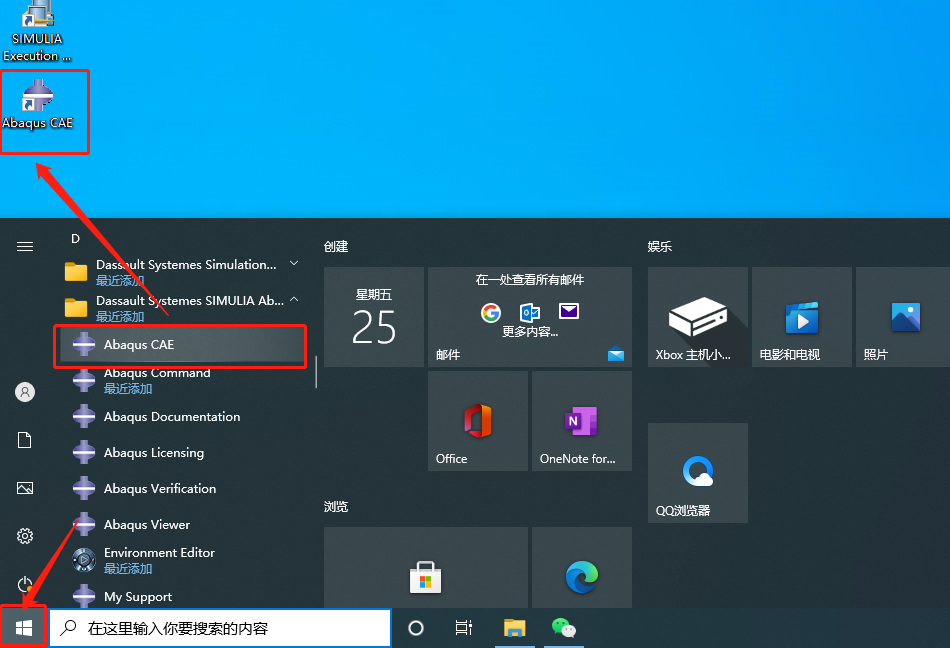This screenshot has width=950, height=648.
Task: Click the Power icon in Start sidebar
Action: click(x=25, y=584)
